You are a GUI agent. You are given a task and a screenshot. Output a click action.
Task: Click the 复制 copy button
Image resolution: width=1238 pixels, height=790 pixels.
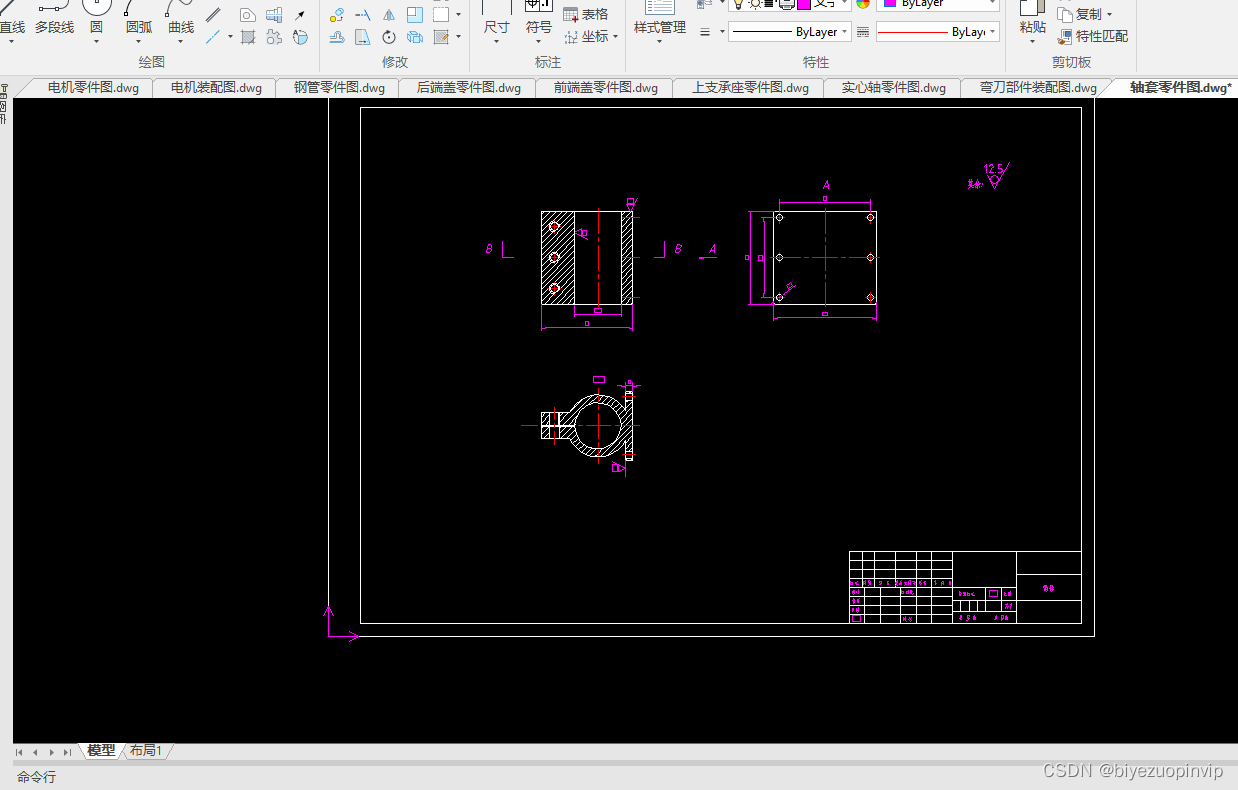coord(1080,14)
